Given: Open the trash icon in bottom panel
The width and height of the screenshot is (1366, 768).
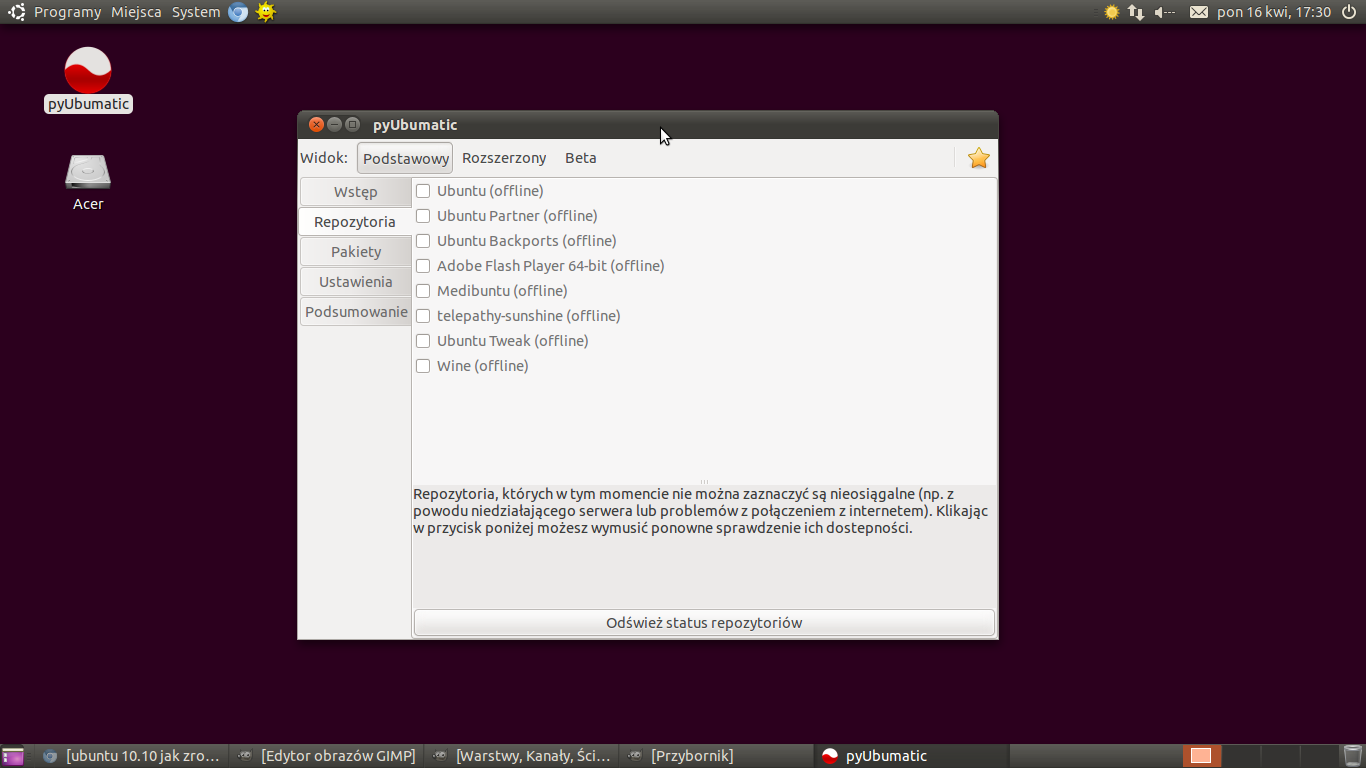Looking at the screenshot, I should click(x=1353, y=756).
